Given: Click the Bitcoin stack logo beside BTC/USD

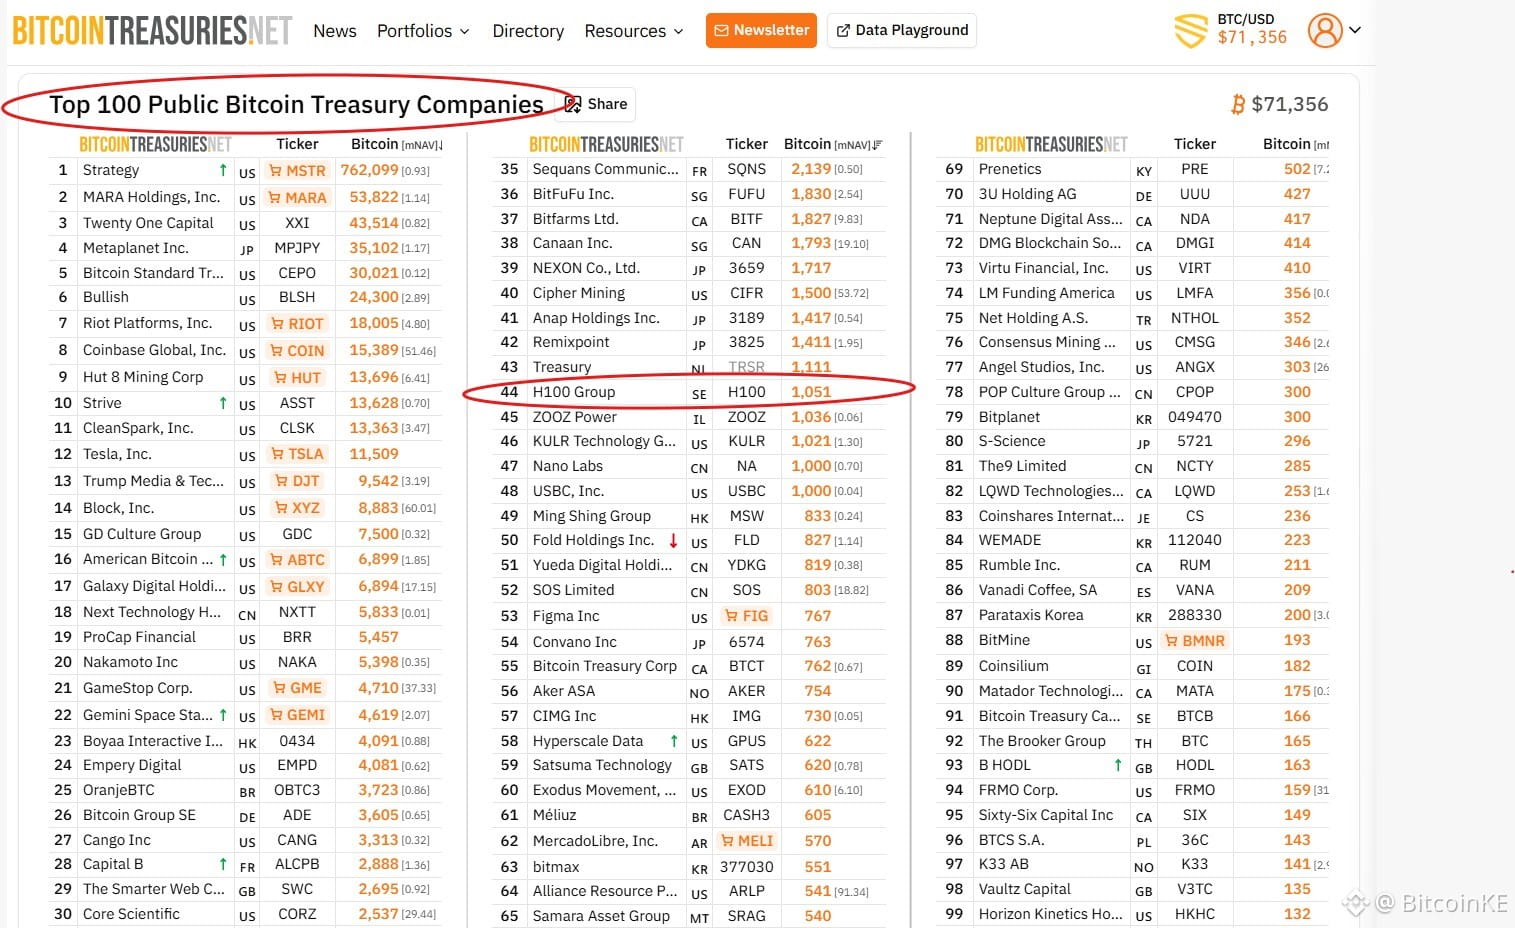Looking at the screenshot, I should click(x=1190, y=30).
